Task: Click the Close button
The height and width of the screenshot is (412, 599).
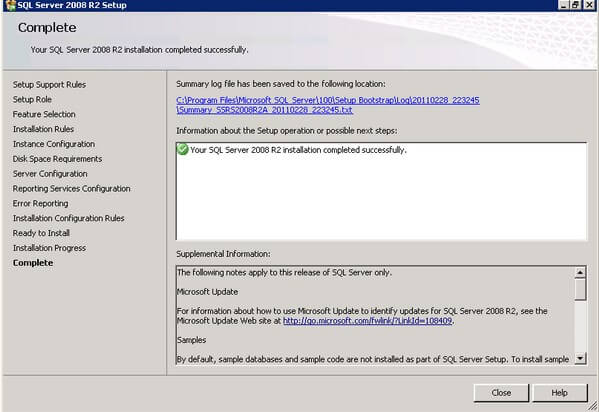Action: coord(501,393)
